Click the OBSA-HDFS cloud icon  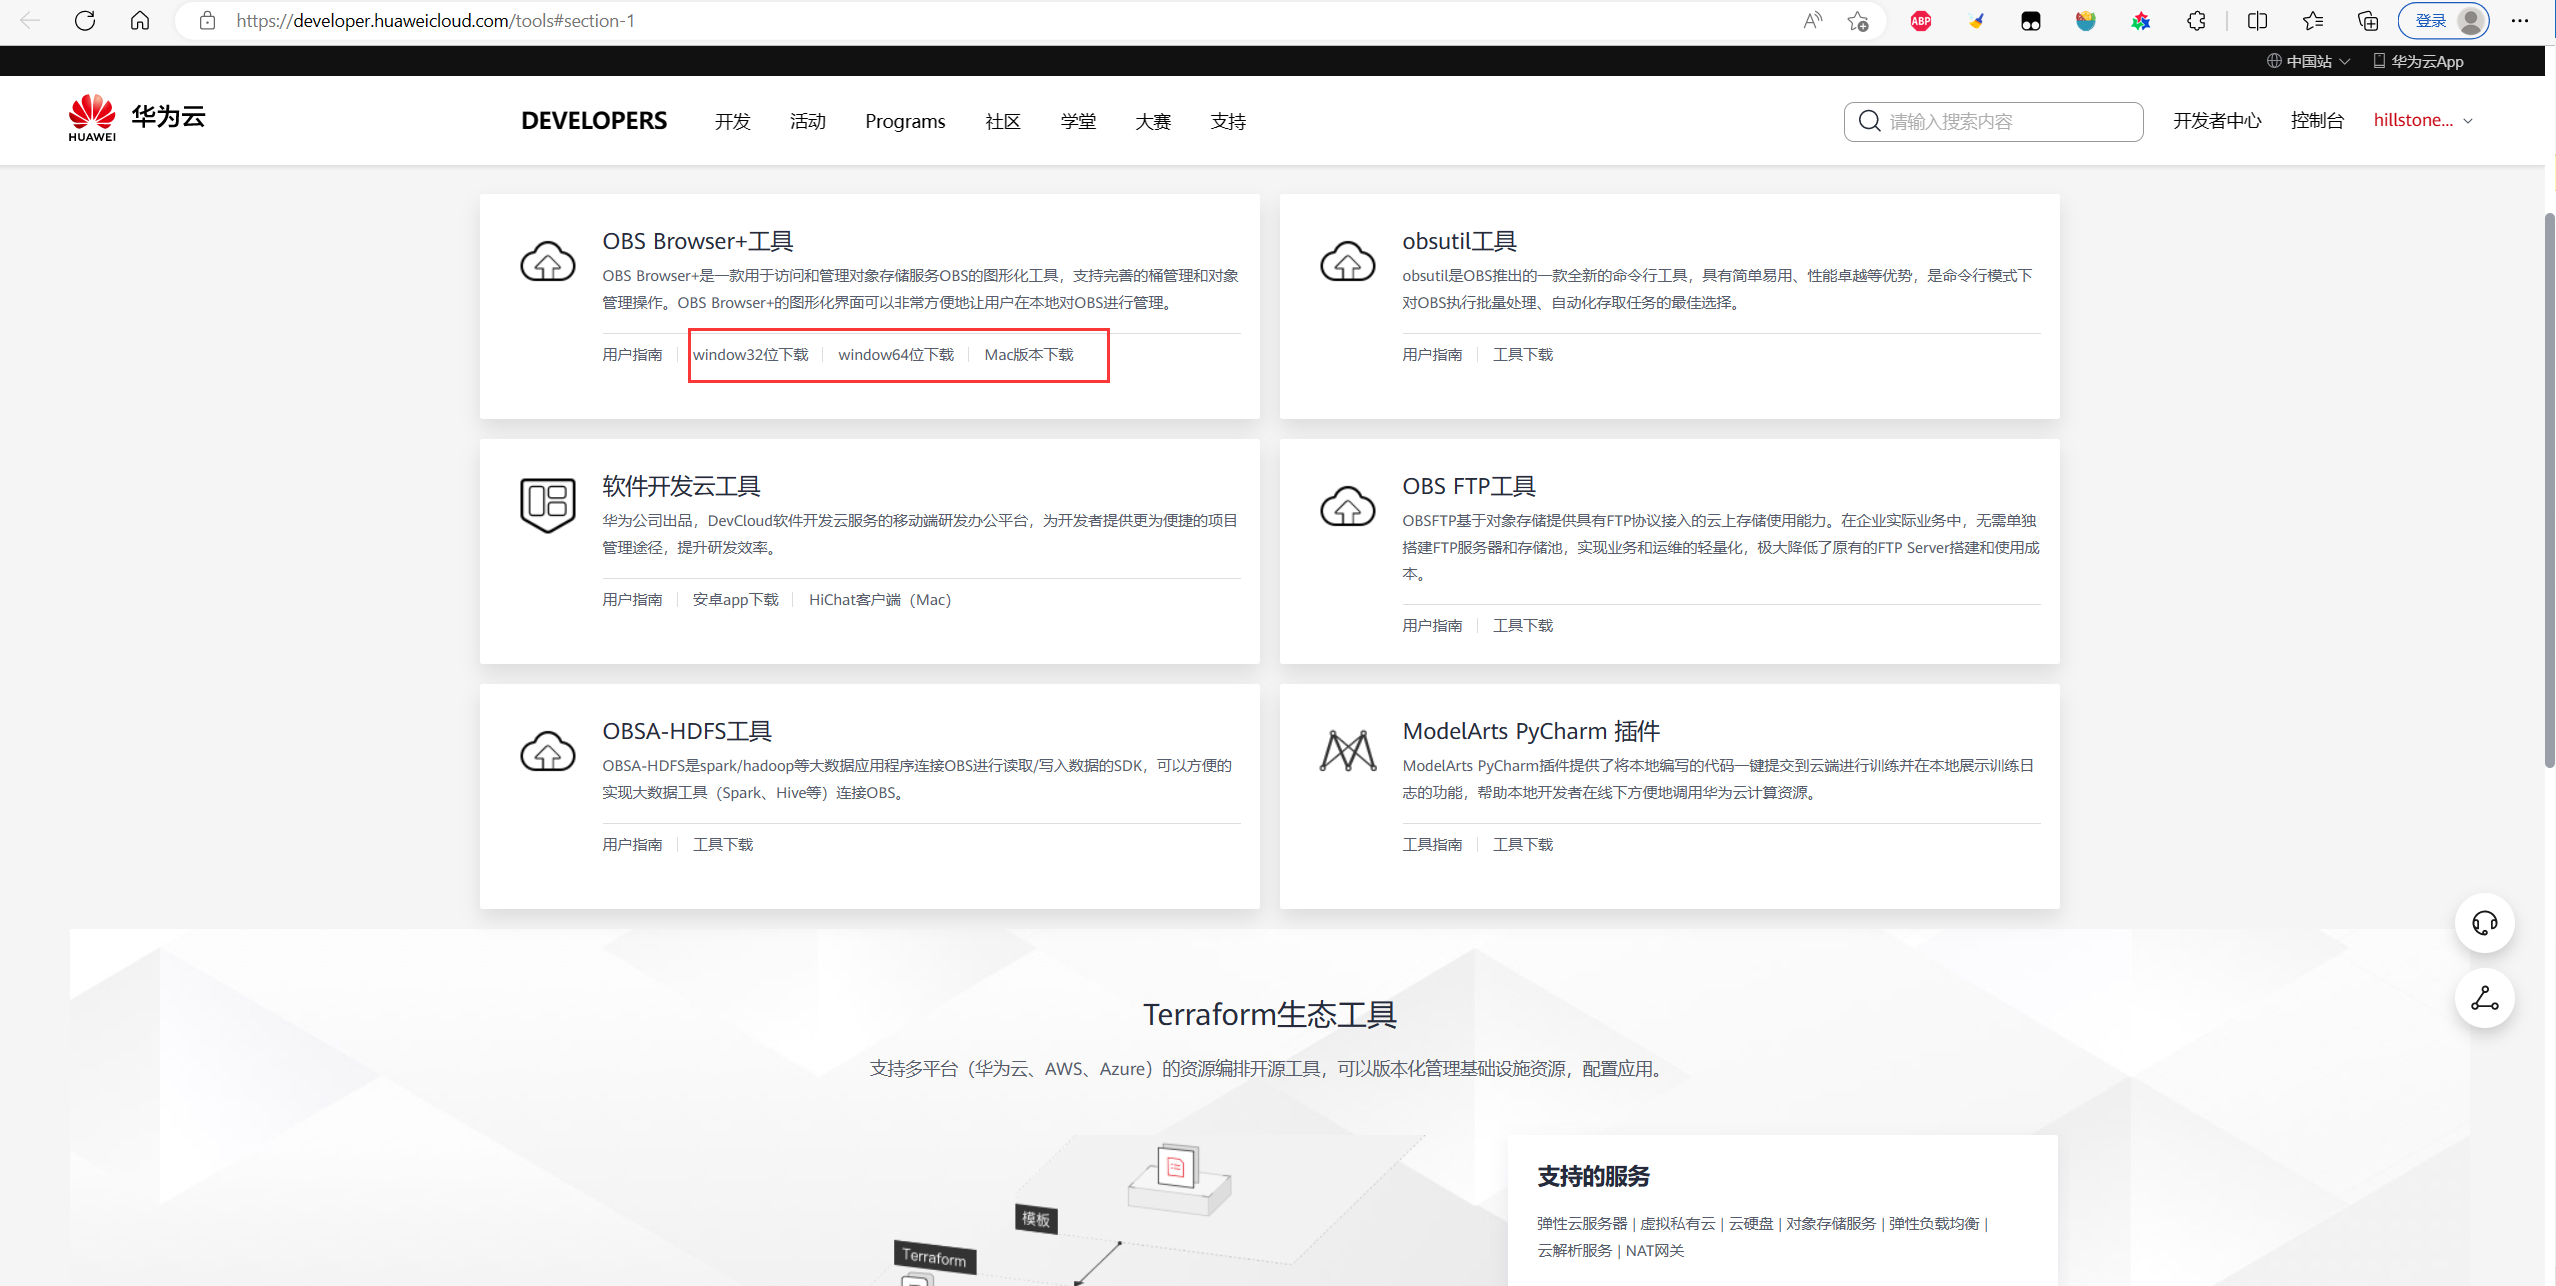point(548,750)
